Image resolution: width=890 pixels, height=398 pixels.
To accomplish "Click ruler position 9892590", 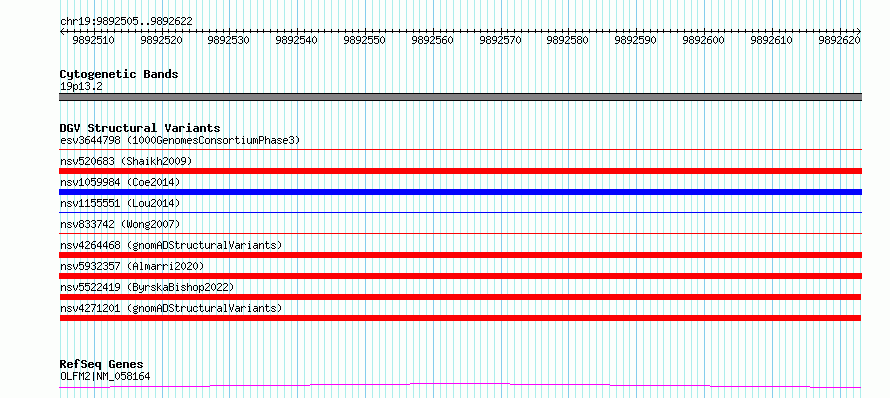I will [x=636, y=40].
